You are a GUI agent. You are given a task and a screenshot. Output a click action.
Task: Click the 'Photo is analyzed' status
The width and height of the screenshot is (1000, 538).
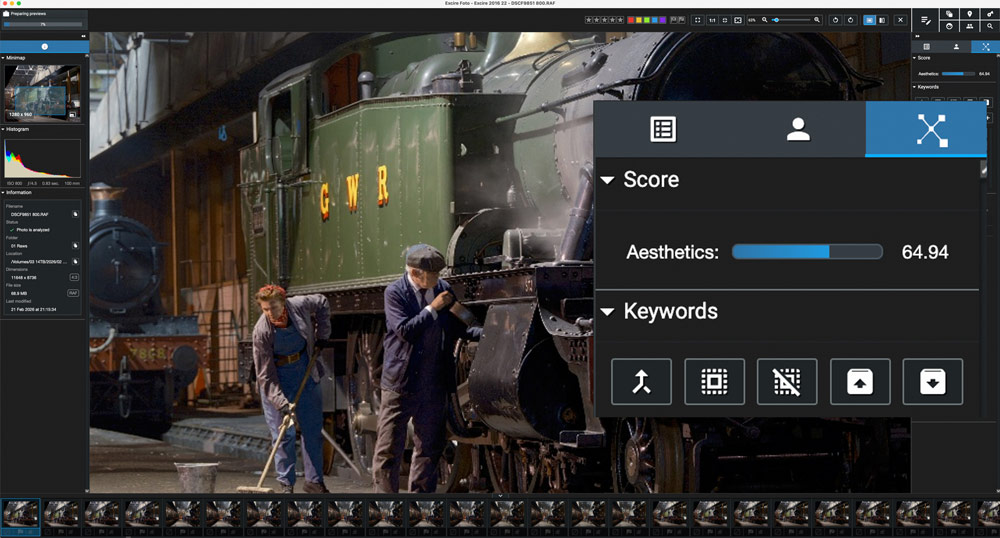(x=33, y=229)
